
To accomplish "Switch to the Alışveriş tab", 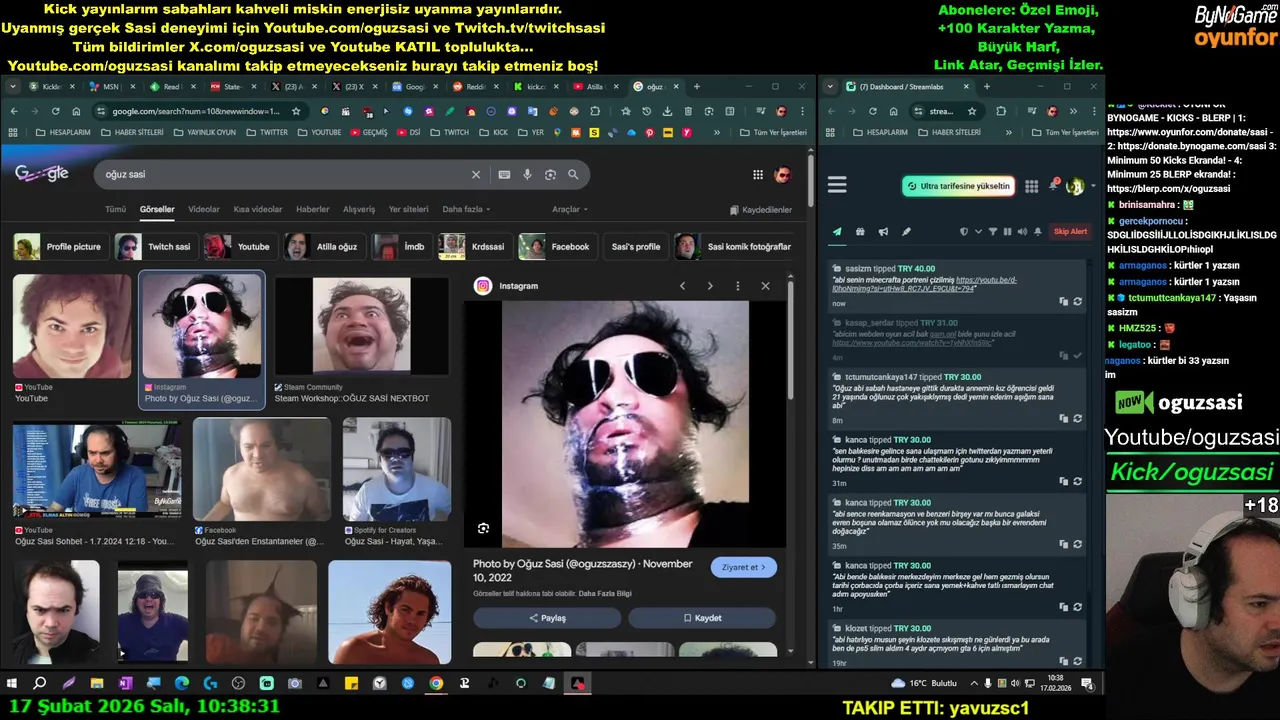I will 359,209.
